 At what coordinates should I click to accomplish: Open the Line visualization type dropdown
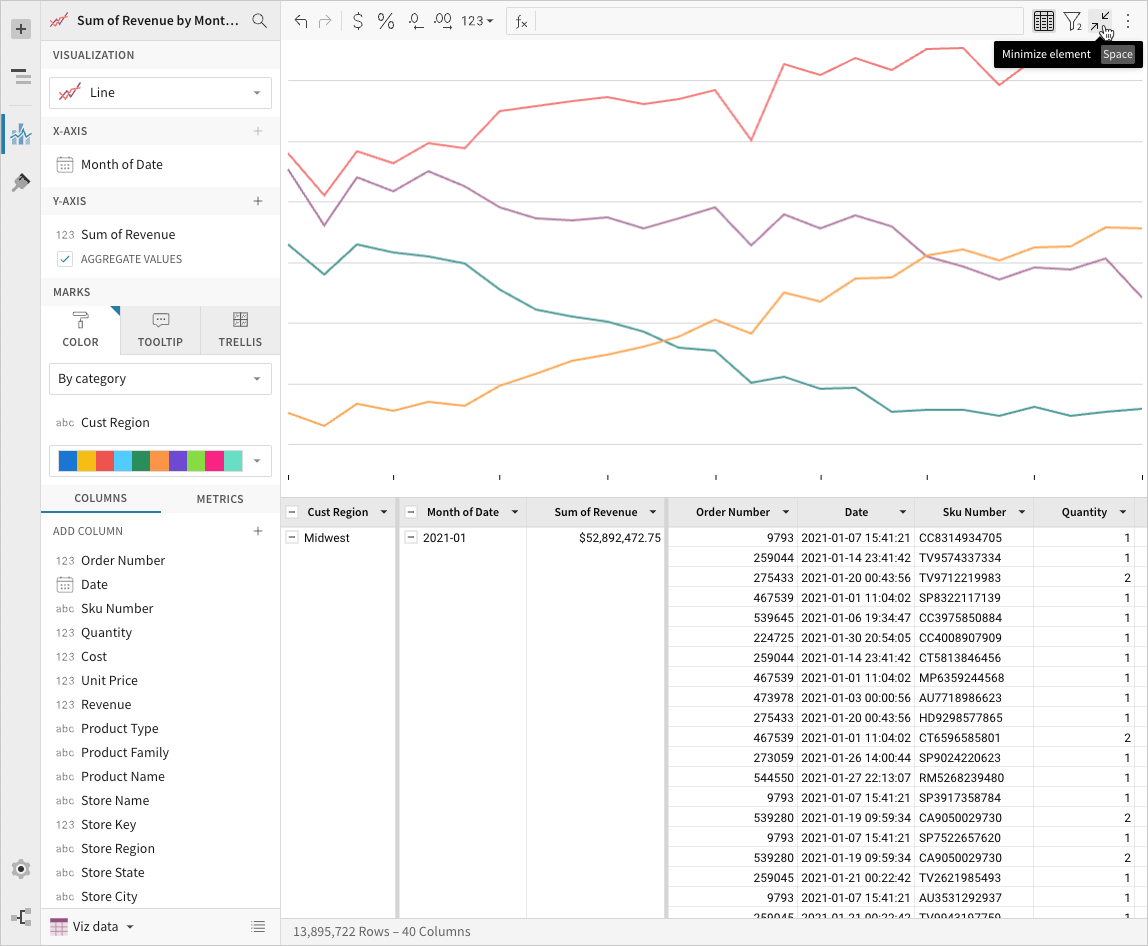pos(160,93)
